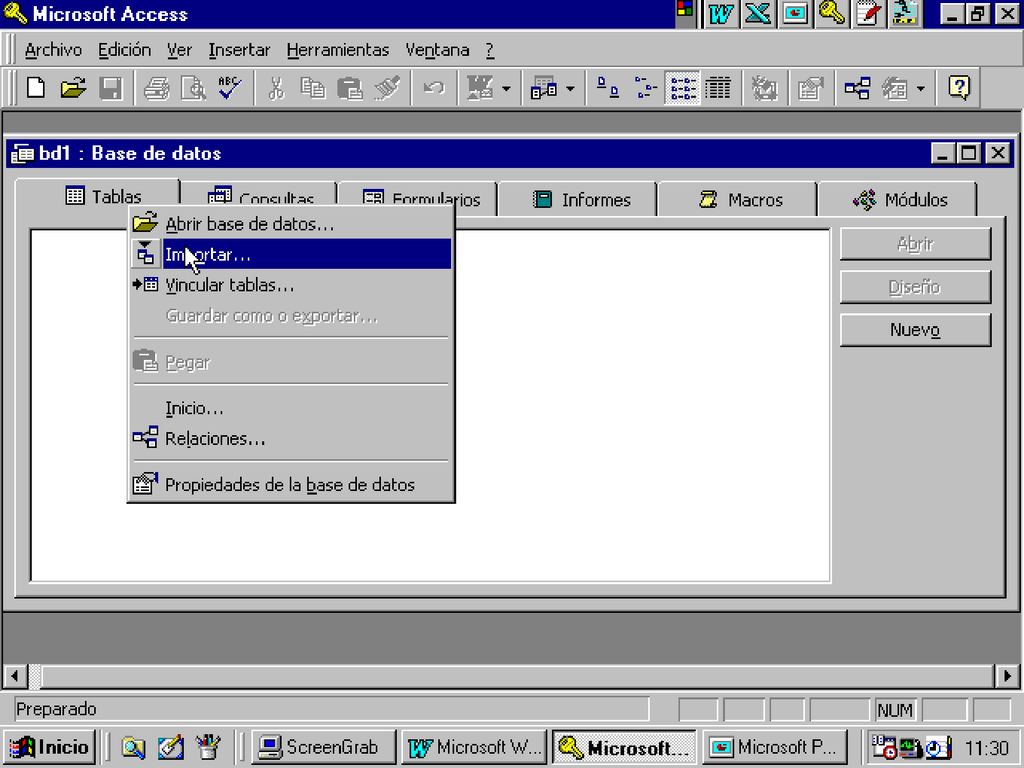The image size is (1024, 768).
Task: Switch to Details view
Action: coord(718,88)
